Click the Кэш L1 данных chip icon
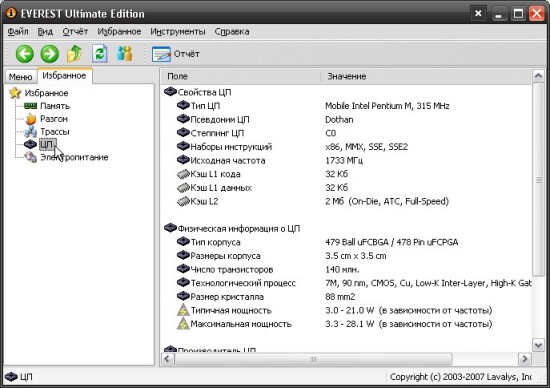Screen dimensions: 550x388 183,188
